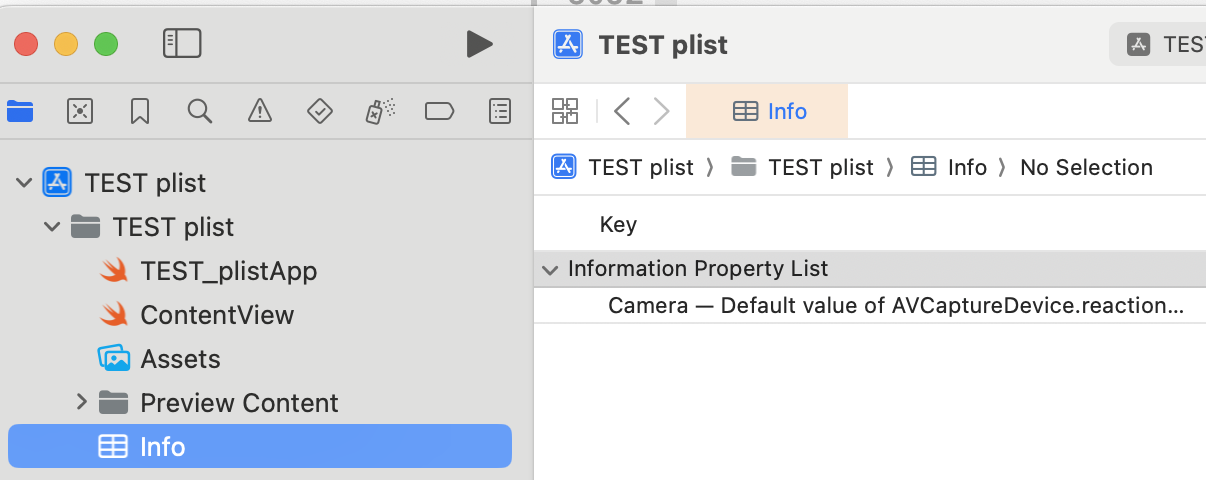Expand the Preview Content folder

[x=82, y=403]
